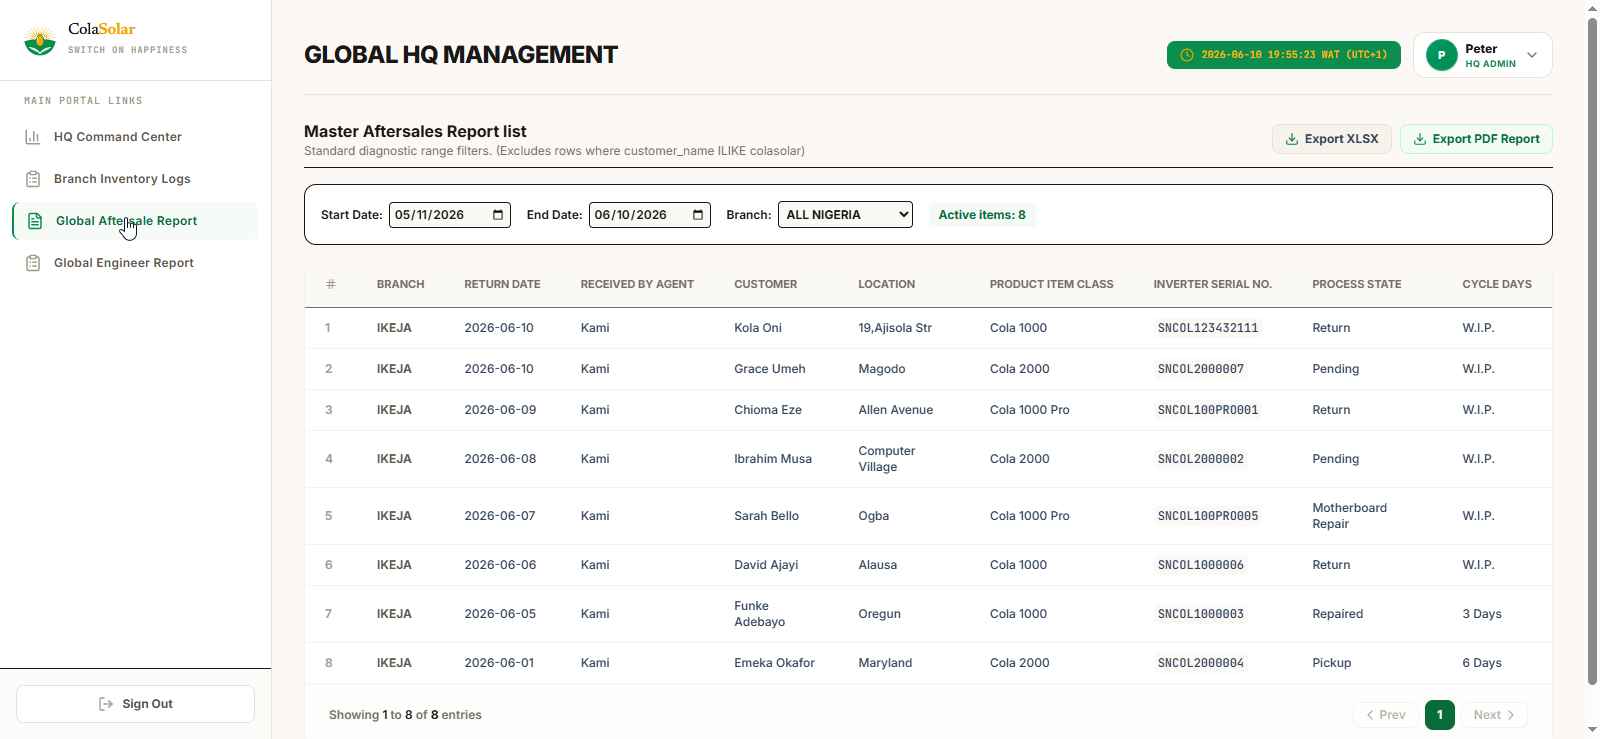Image resolution: width=1600 pixels, height=739 pixels.
Task: Click the INVERTER SERIAL NO. column header
Action: tap(1213, 285)
